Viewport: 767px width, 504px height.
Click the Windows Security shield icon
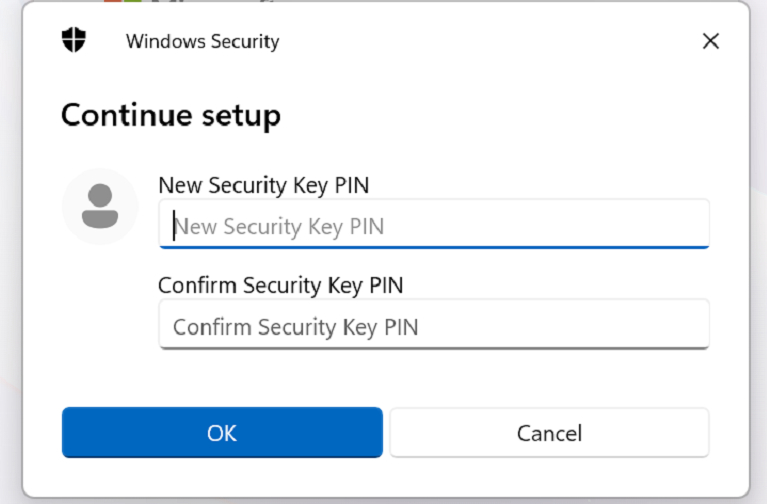pos(74,40)
